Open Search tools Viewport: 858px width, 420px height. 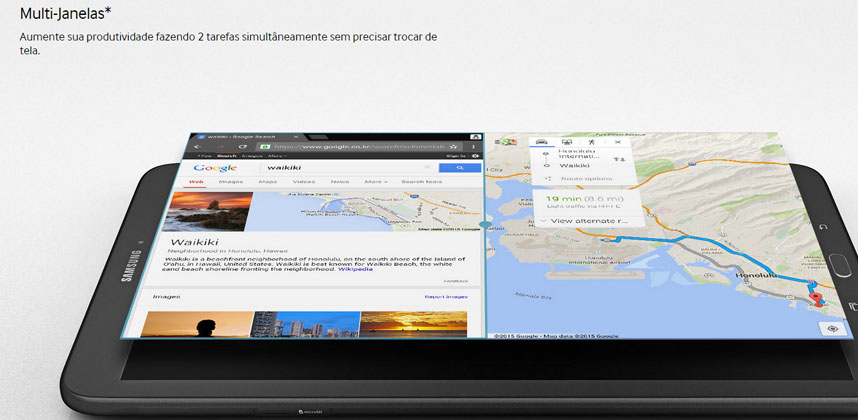[421, 182]
